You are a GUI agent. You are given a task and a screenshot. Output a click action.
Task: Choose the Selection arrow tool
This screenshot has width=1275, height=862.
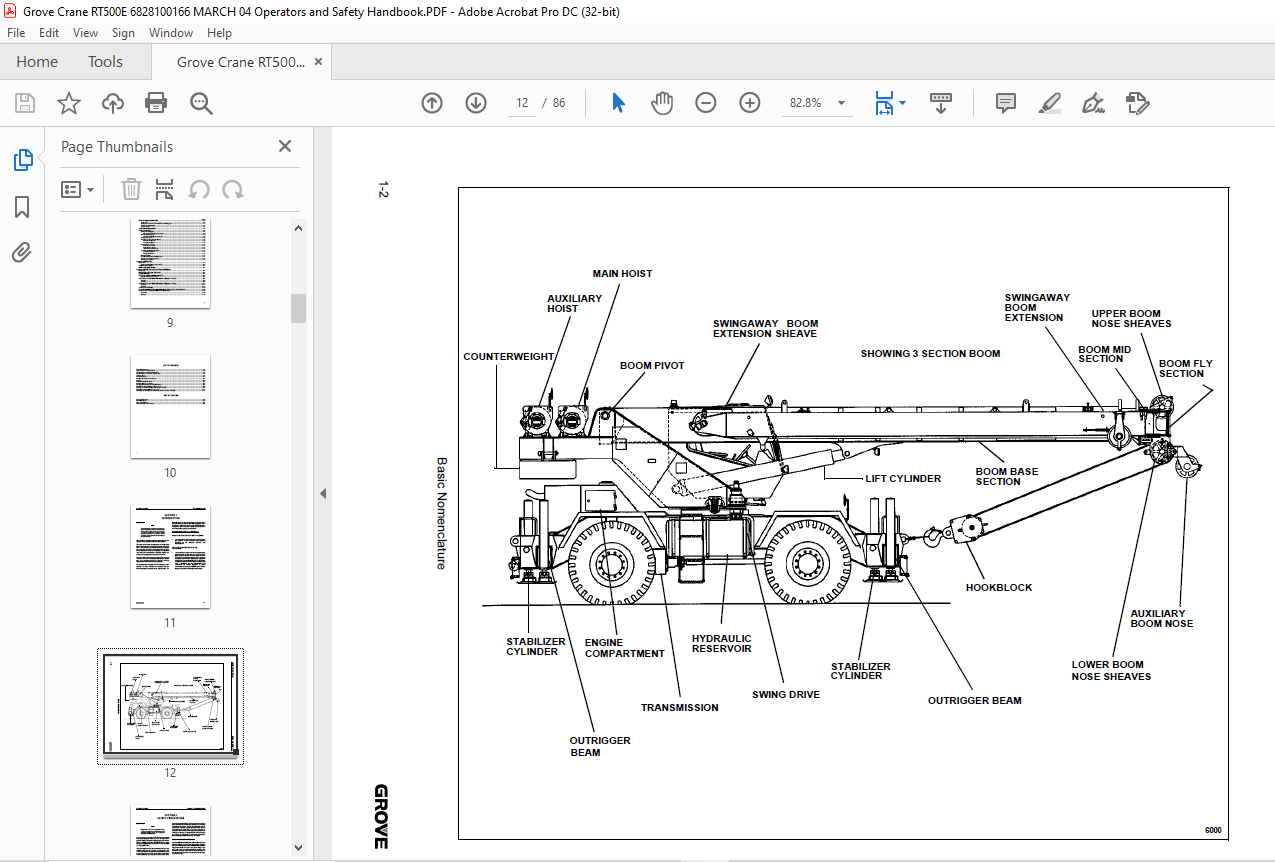[x=618, y=103]
